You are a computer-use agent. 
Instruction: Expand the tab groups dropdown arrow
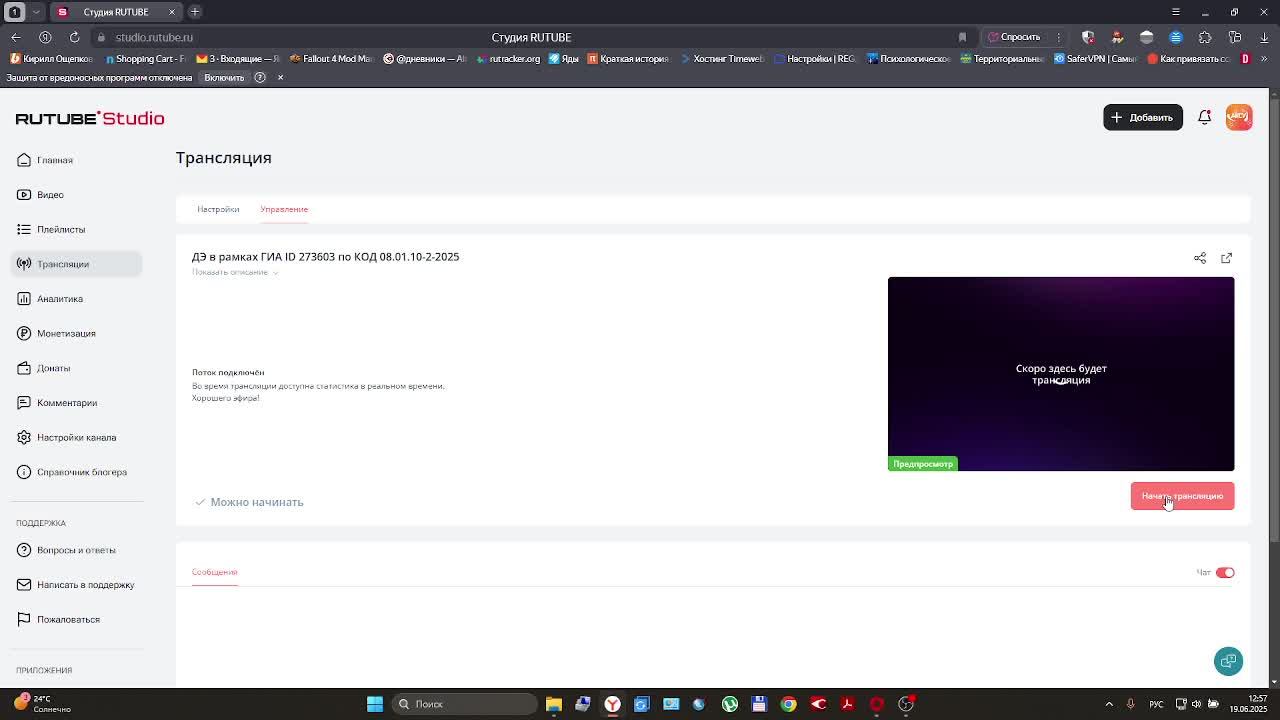(36, 12)
